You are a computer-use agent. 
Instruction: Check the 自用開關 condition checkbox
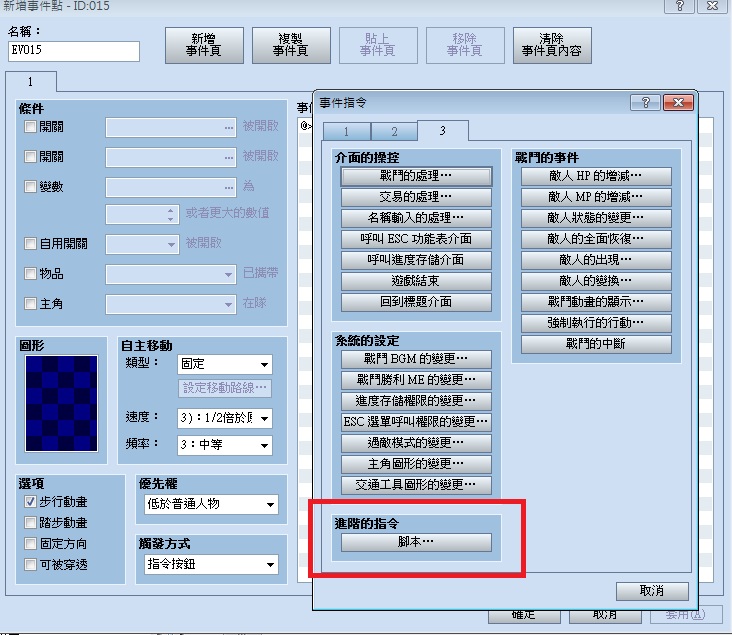[30, 243]
